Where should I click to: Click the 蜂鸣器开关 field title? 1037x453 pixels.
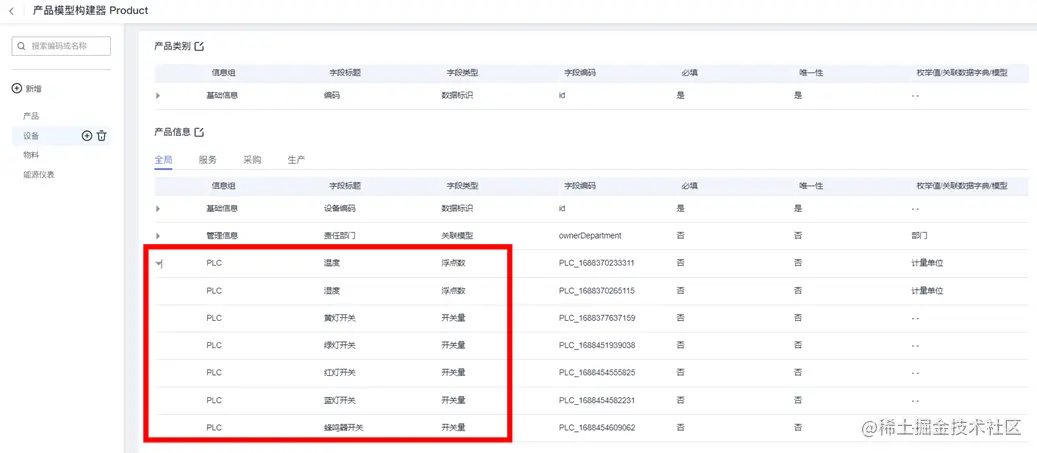point(344,428)
